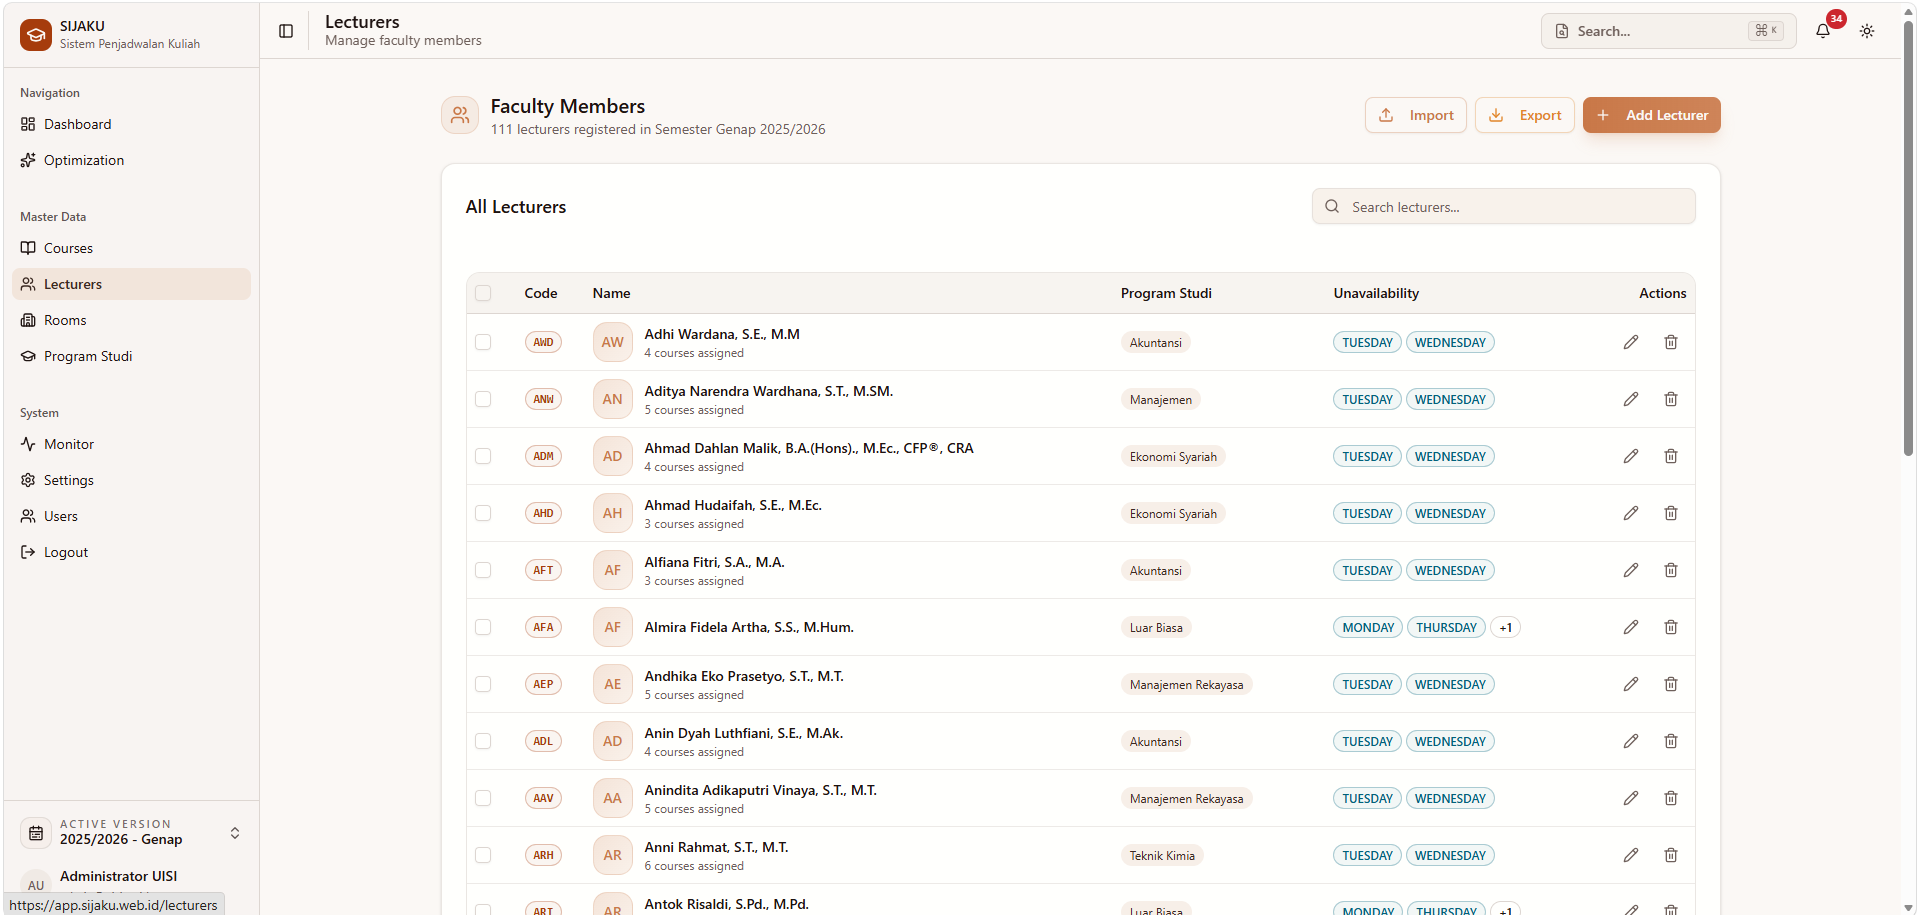Delete lecturer Adhi Wardana with trash icon
The image size is (1919, 915).
pyautogui.click(x=1671, y=342)
